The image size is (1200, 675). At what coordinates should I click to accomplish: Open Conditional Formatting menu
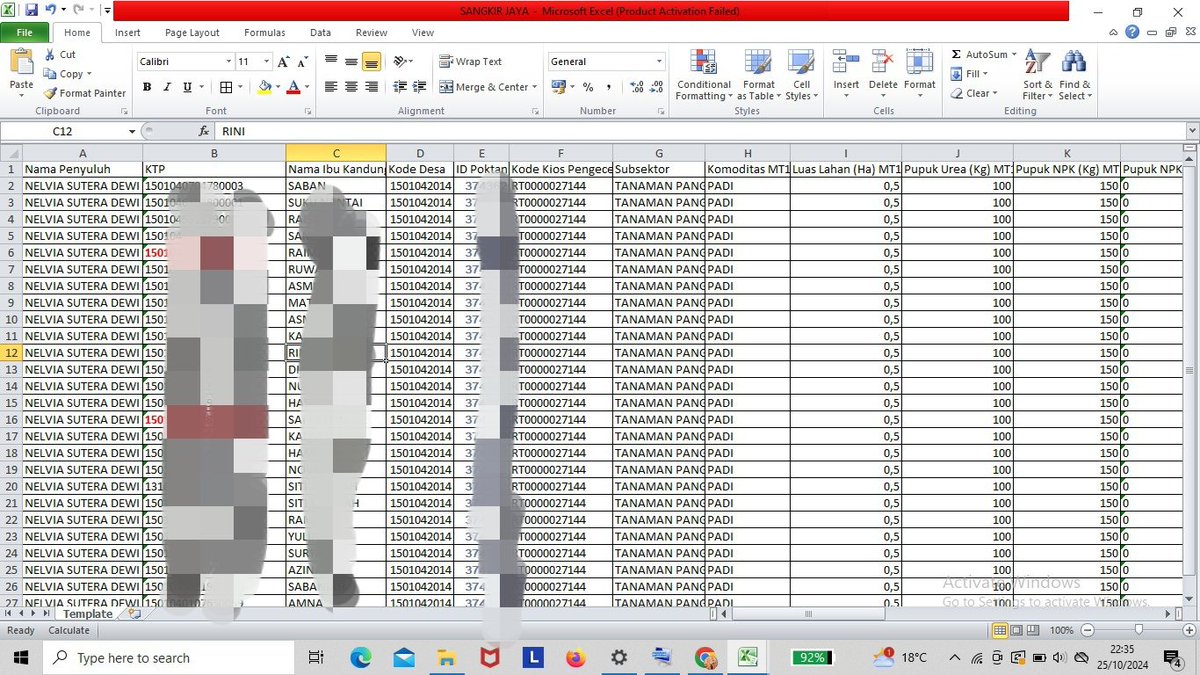[703, 75]
